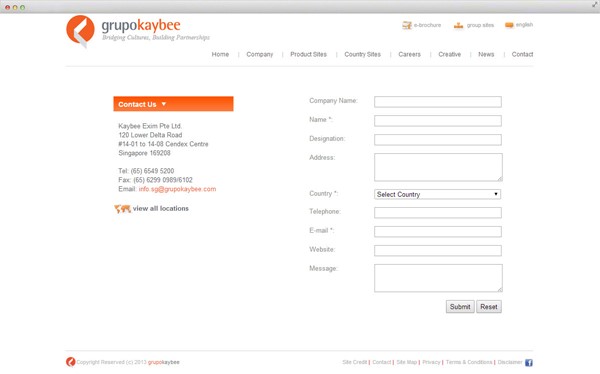Image resolution: width=600 pixels, height=374 pixels.
Task: Open the Site Map footer link
Action: point(406,362)
